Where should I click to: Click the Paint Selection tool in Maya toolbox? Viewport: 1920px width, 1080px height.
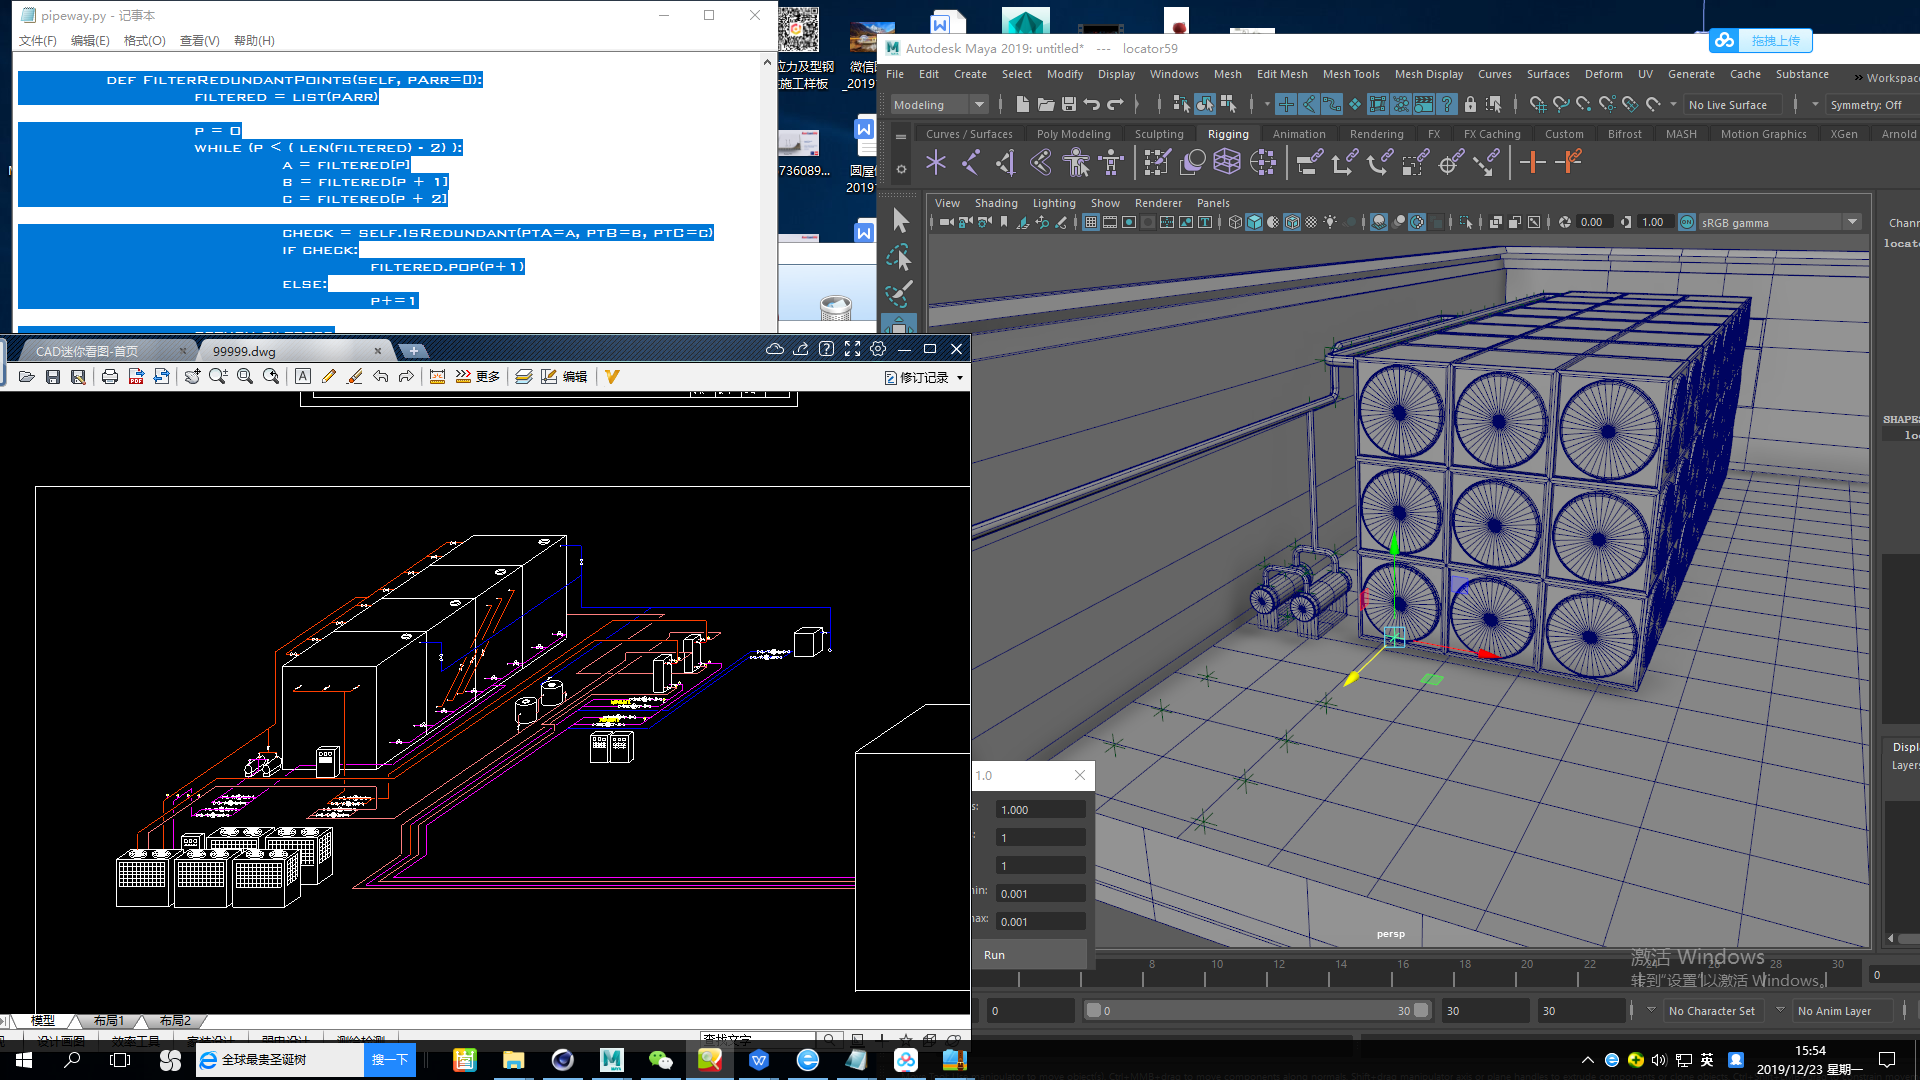[x=900, y=293]
